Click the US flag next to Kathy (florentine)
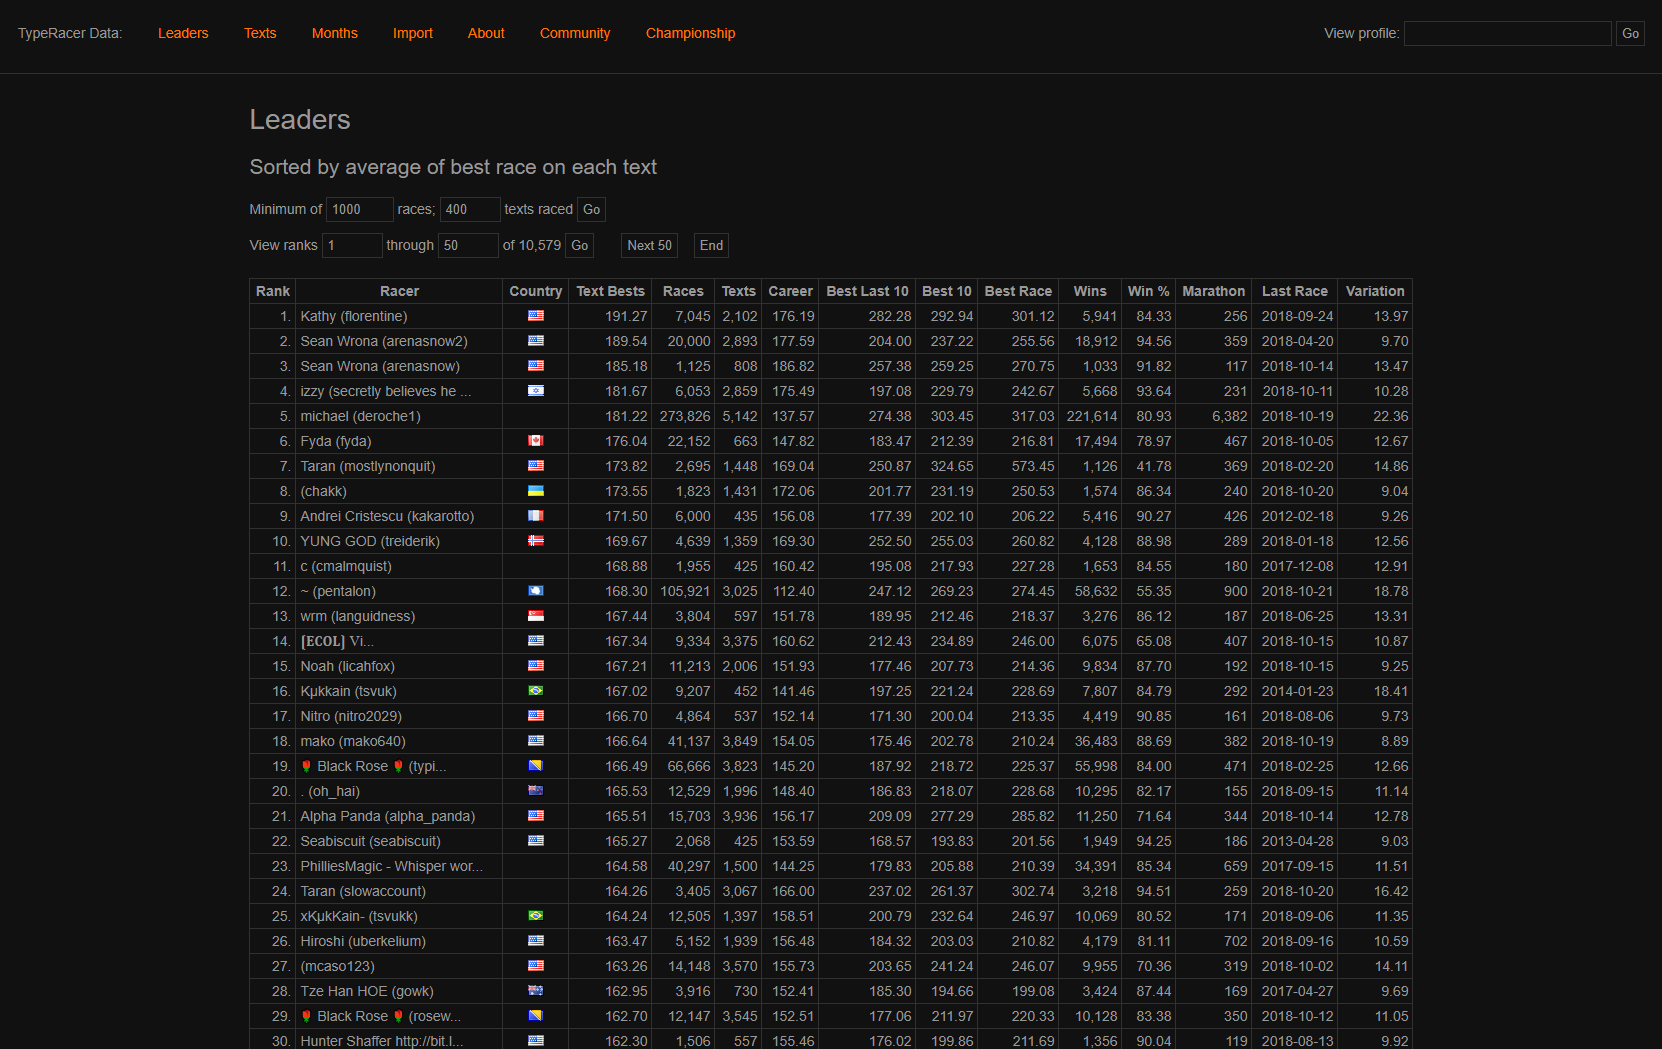The height and width of the screenshot is (1049, 1662). 536,315
